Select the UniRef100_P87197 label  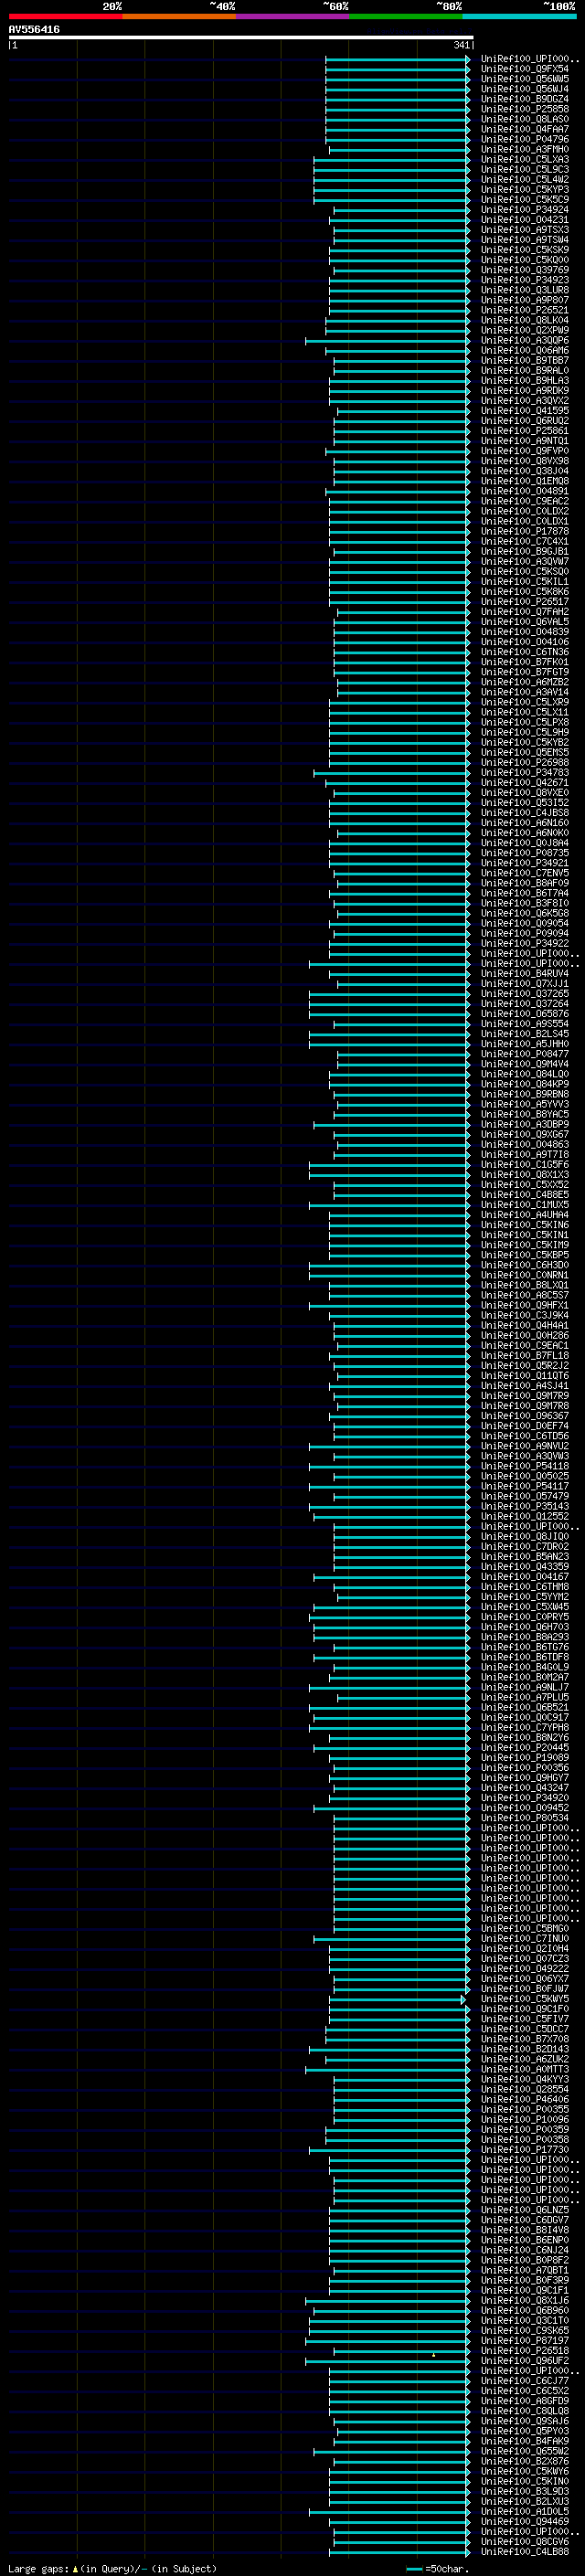pos(525,2340)
